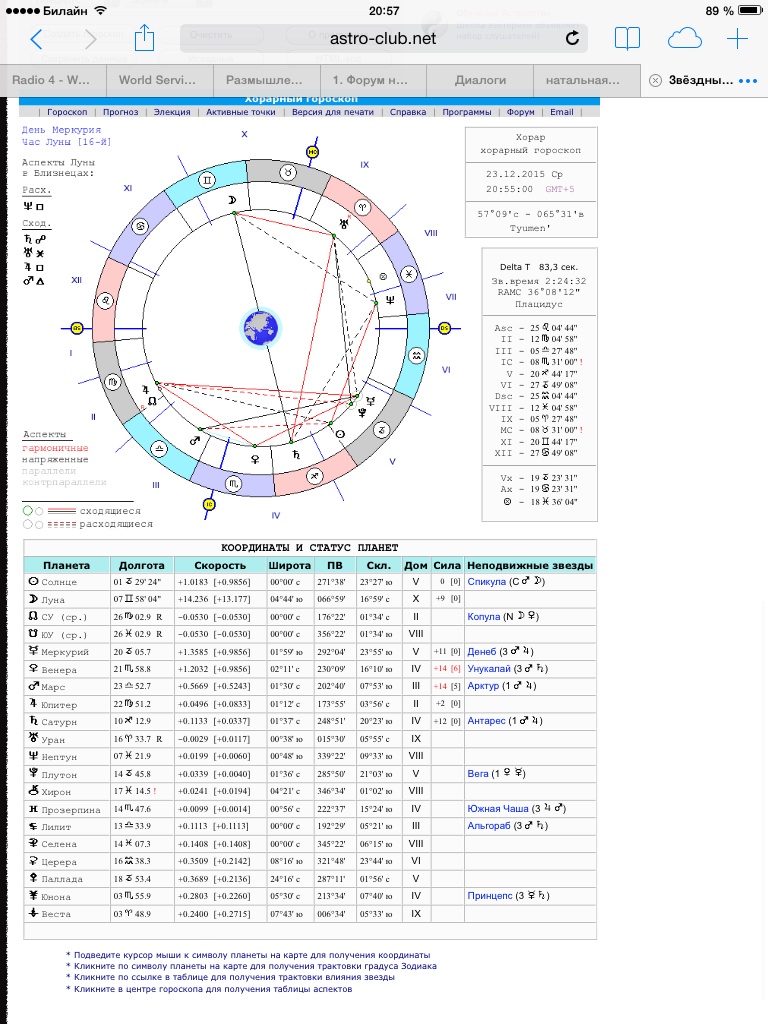Add a new Safari tab with plus
Viewport: 768px width, 1024px height.
tap(737, 39)
